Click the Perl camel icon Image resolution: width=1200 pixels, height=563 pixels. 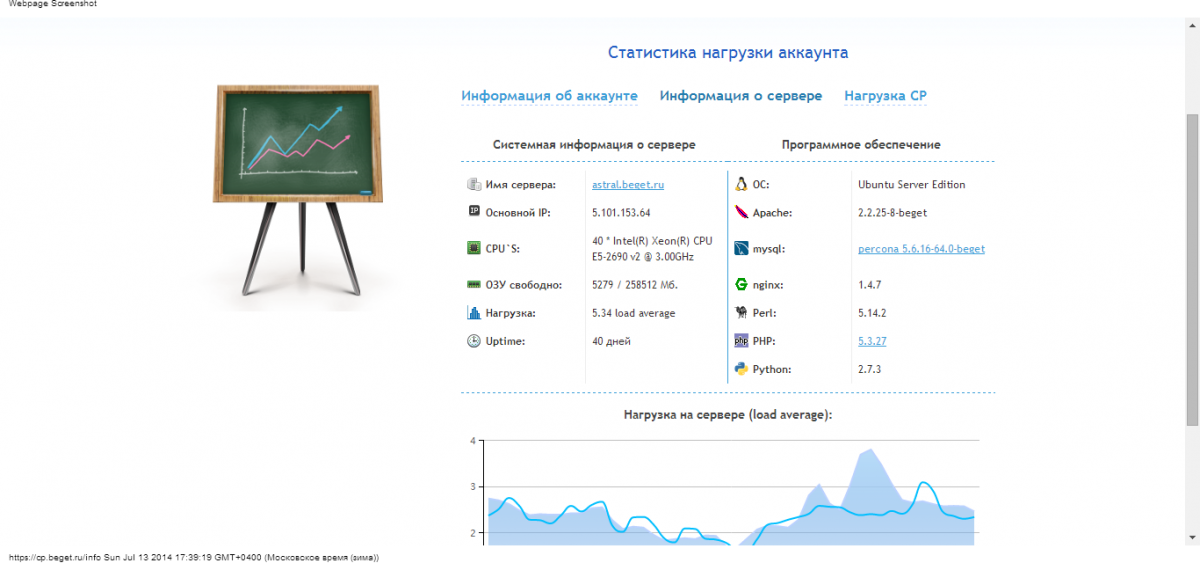coord(741,313)
